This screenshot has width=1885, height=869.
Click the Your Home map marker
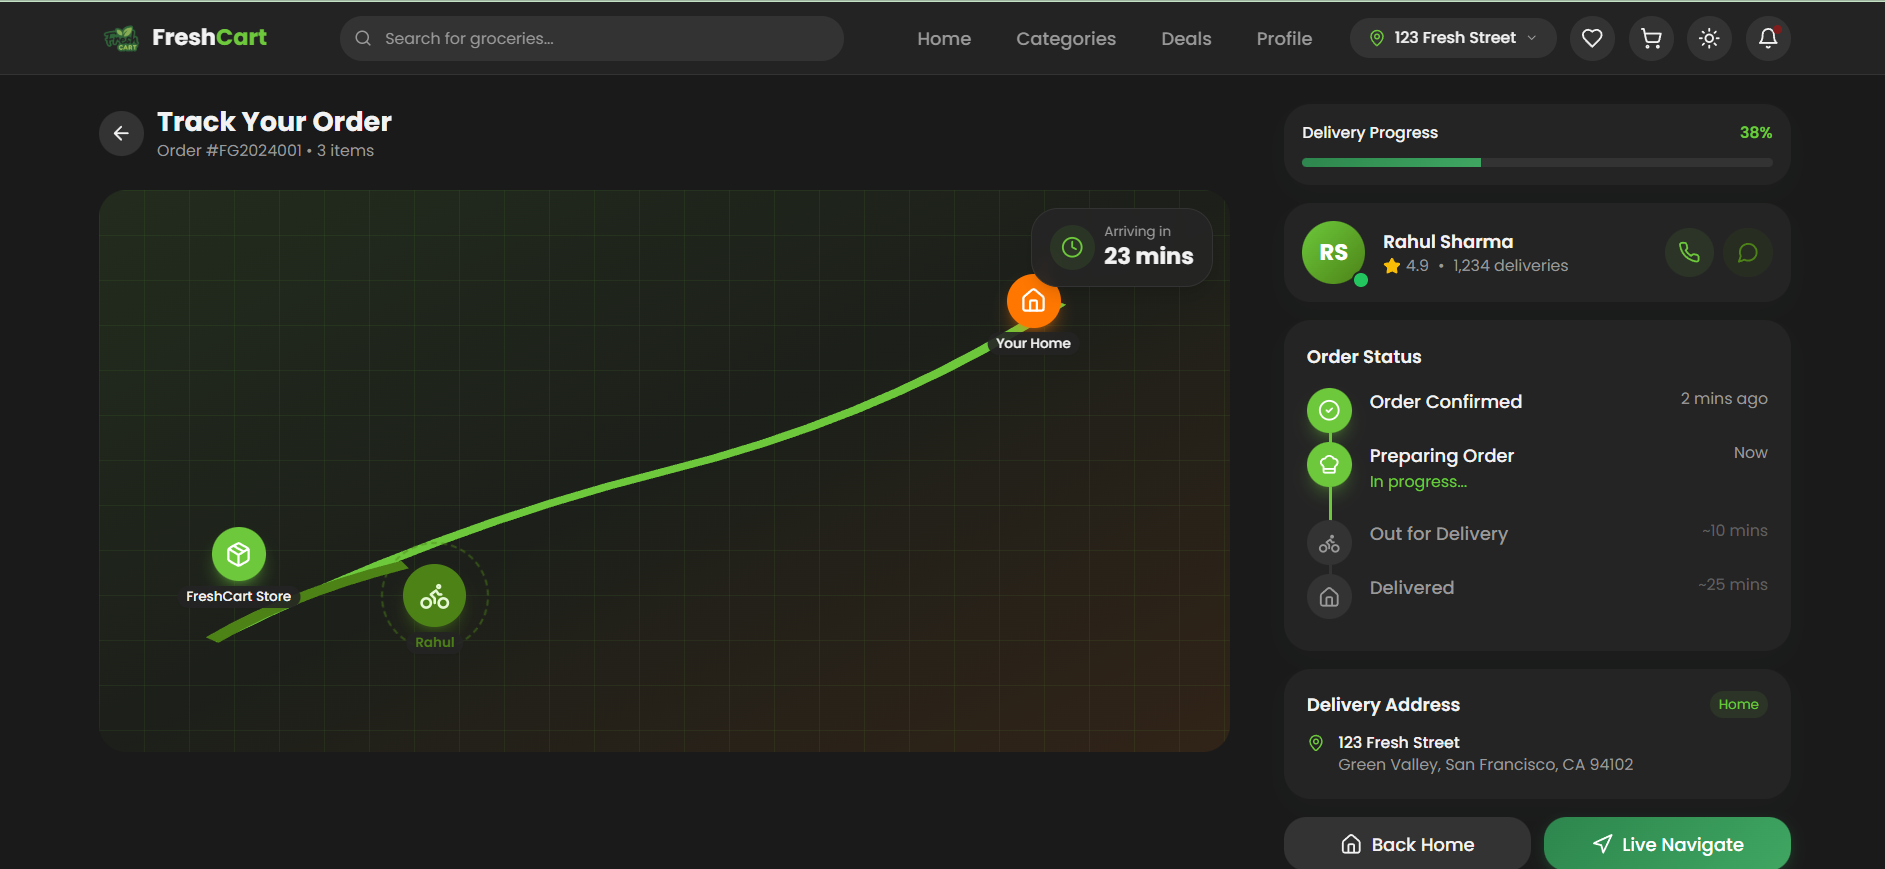(x=1033, y=301)
